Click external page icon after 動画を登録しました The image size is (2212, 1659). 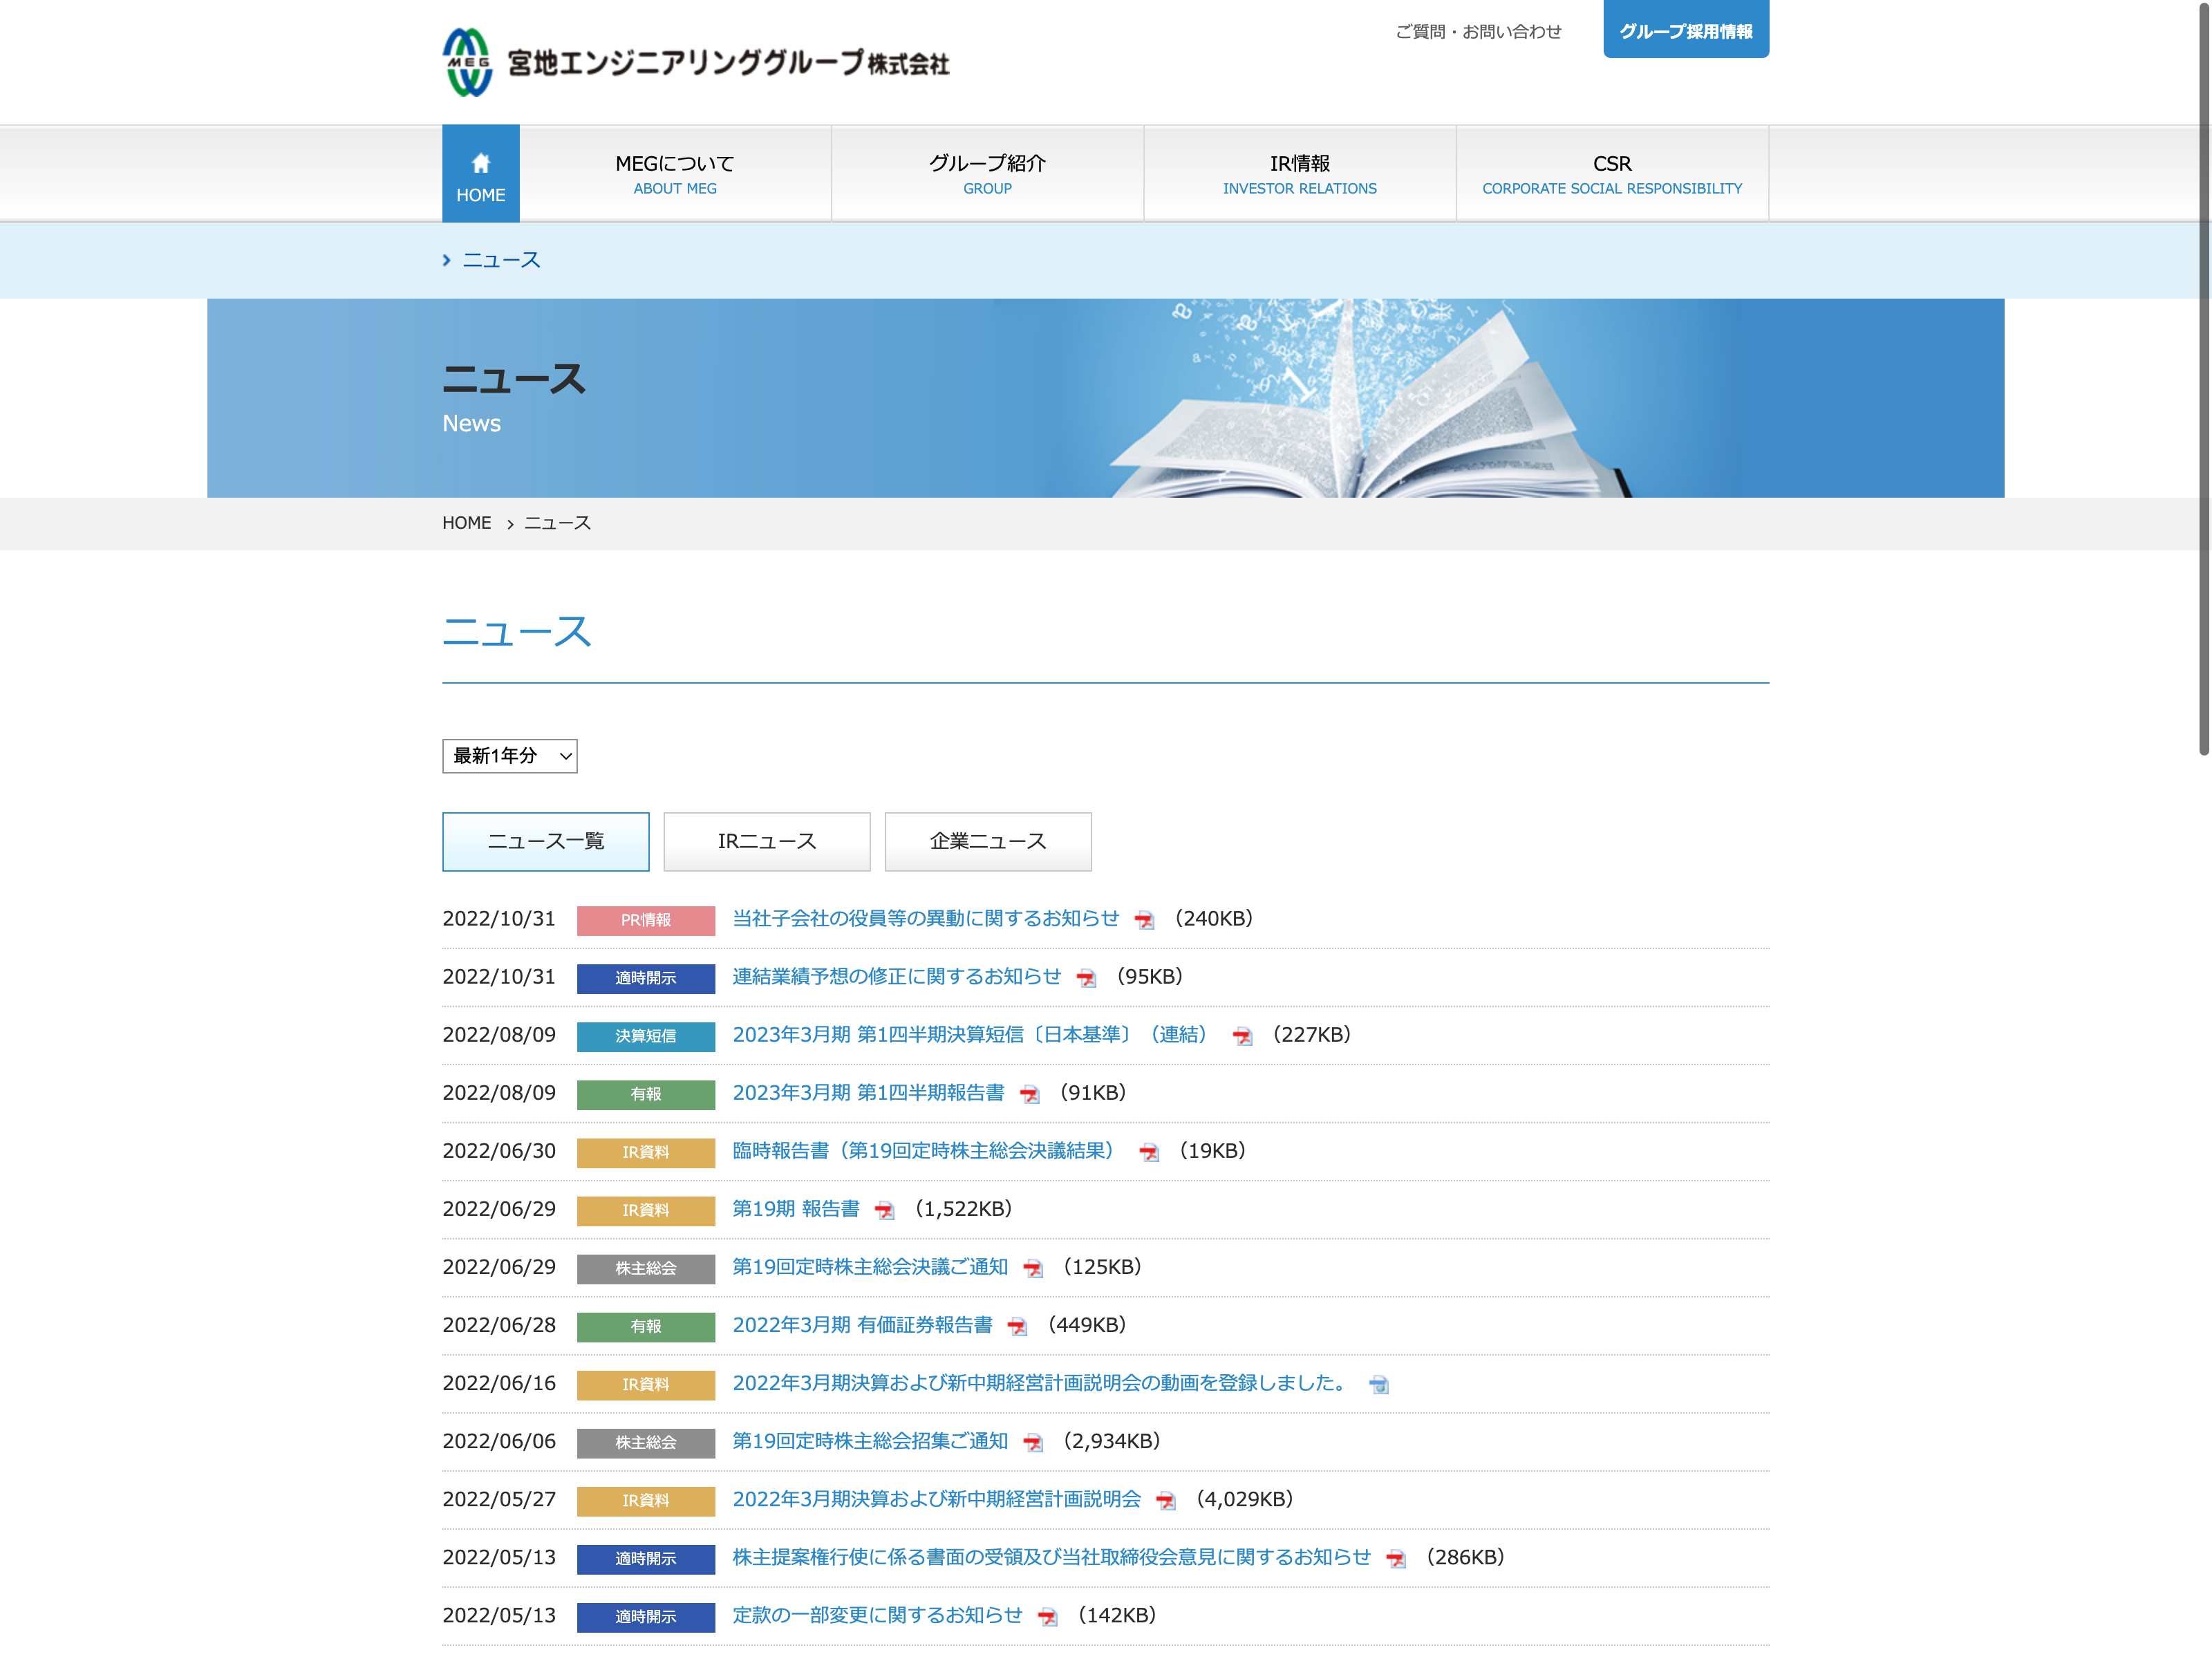click(1379, 1385)
